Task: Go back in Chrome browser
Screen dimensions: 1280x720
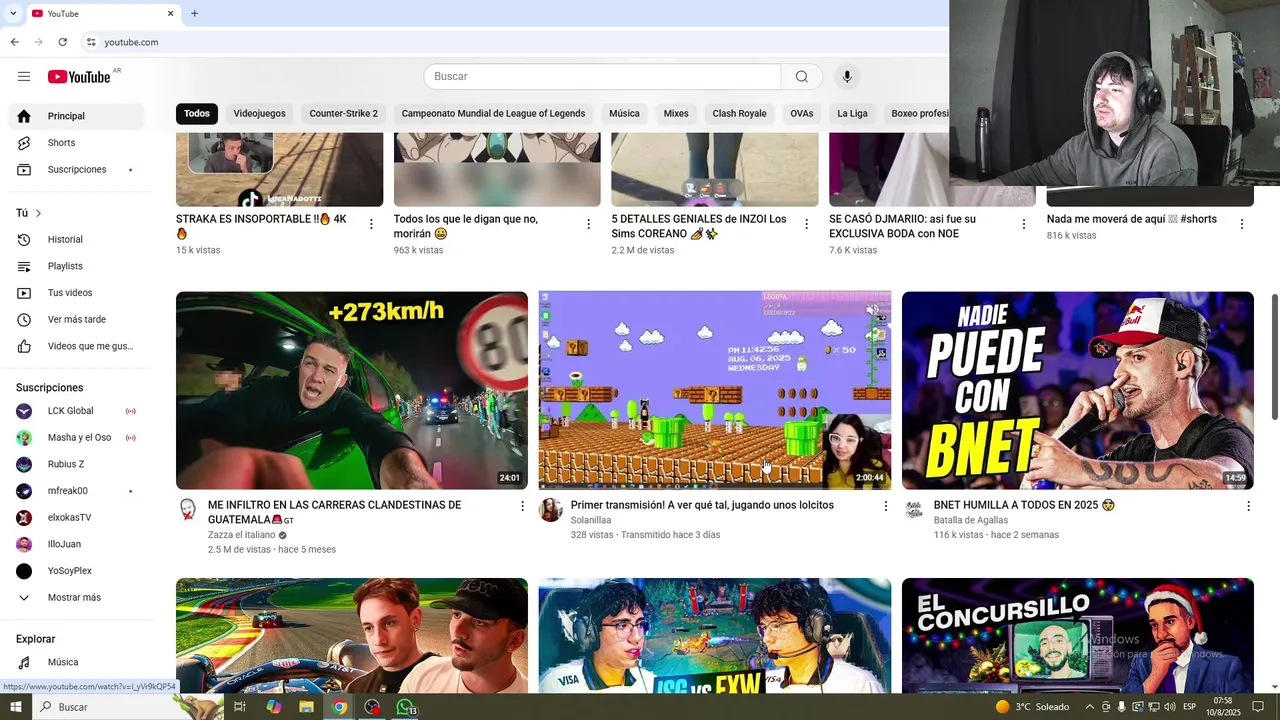Action: [14, 42]
